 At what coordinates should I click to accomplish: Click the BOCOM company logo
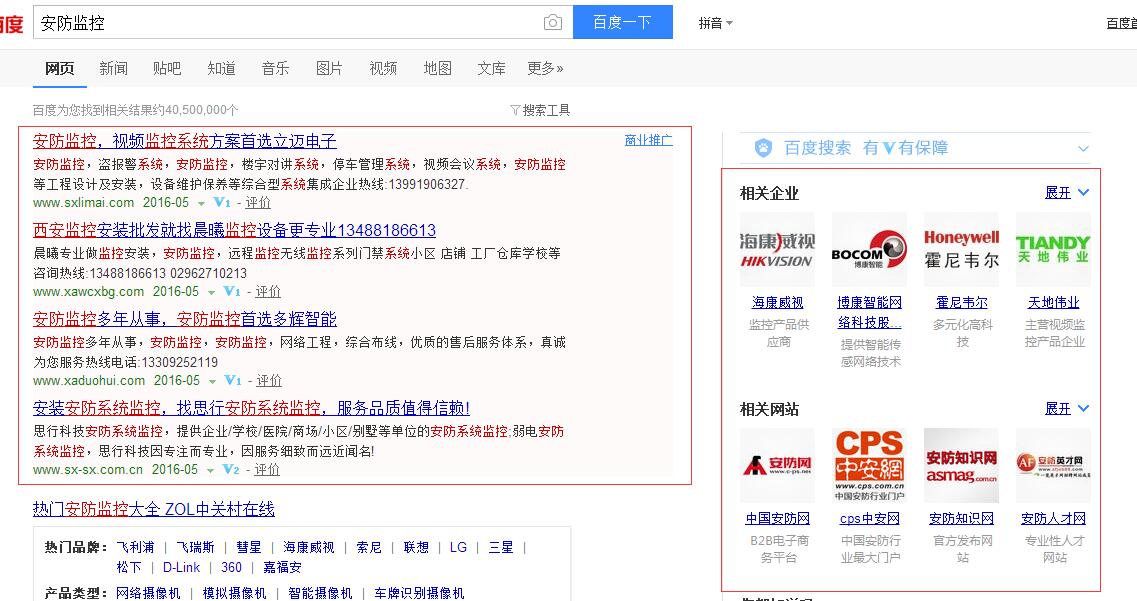coord(869,249)
